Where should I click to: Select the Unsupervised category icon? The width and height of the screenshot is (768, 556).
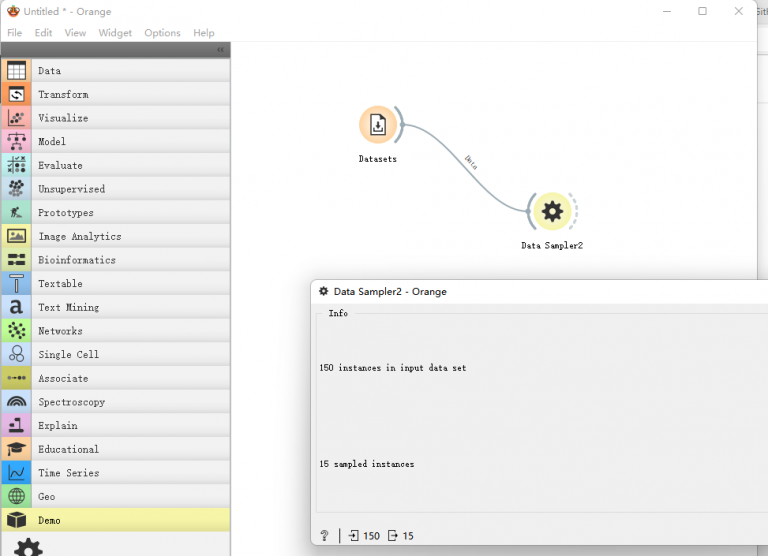[x=16, y=189]
